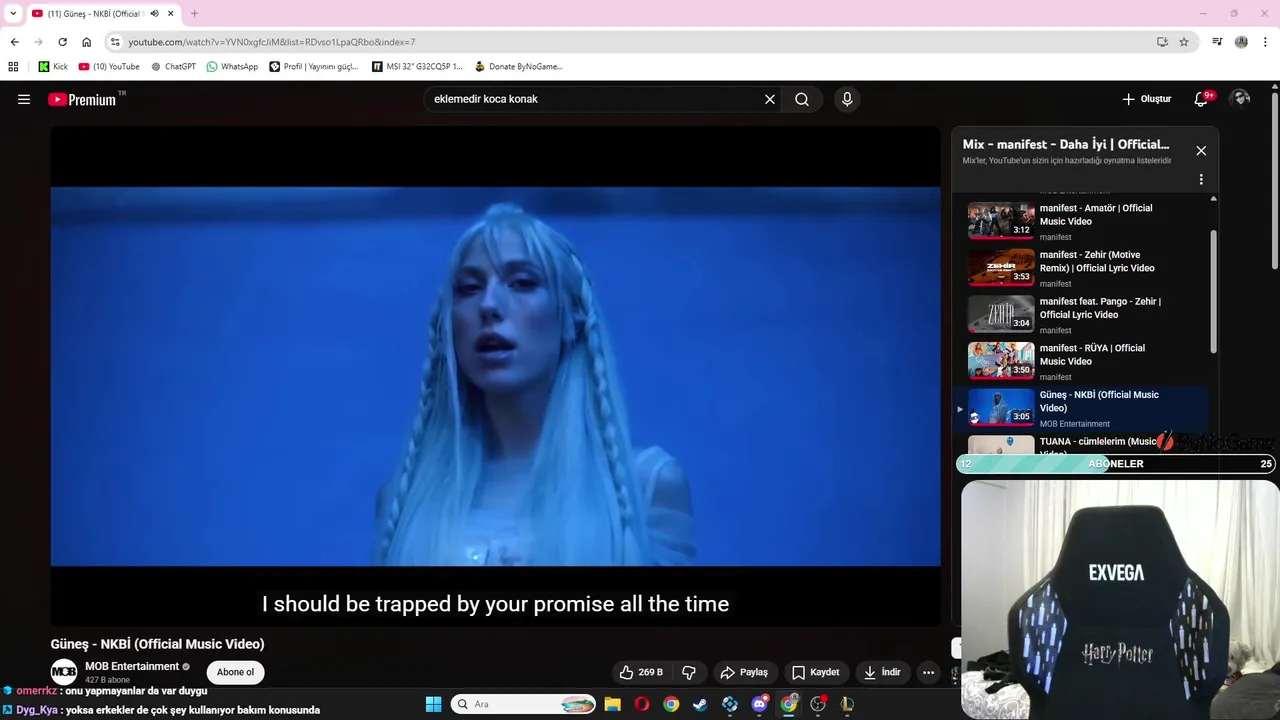Click the taskbar Ara search box
This screenshot has height=720, width=1280.
tap(525, 704)
